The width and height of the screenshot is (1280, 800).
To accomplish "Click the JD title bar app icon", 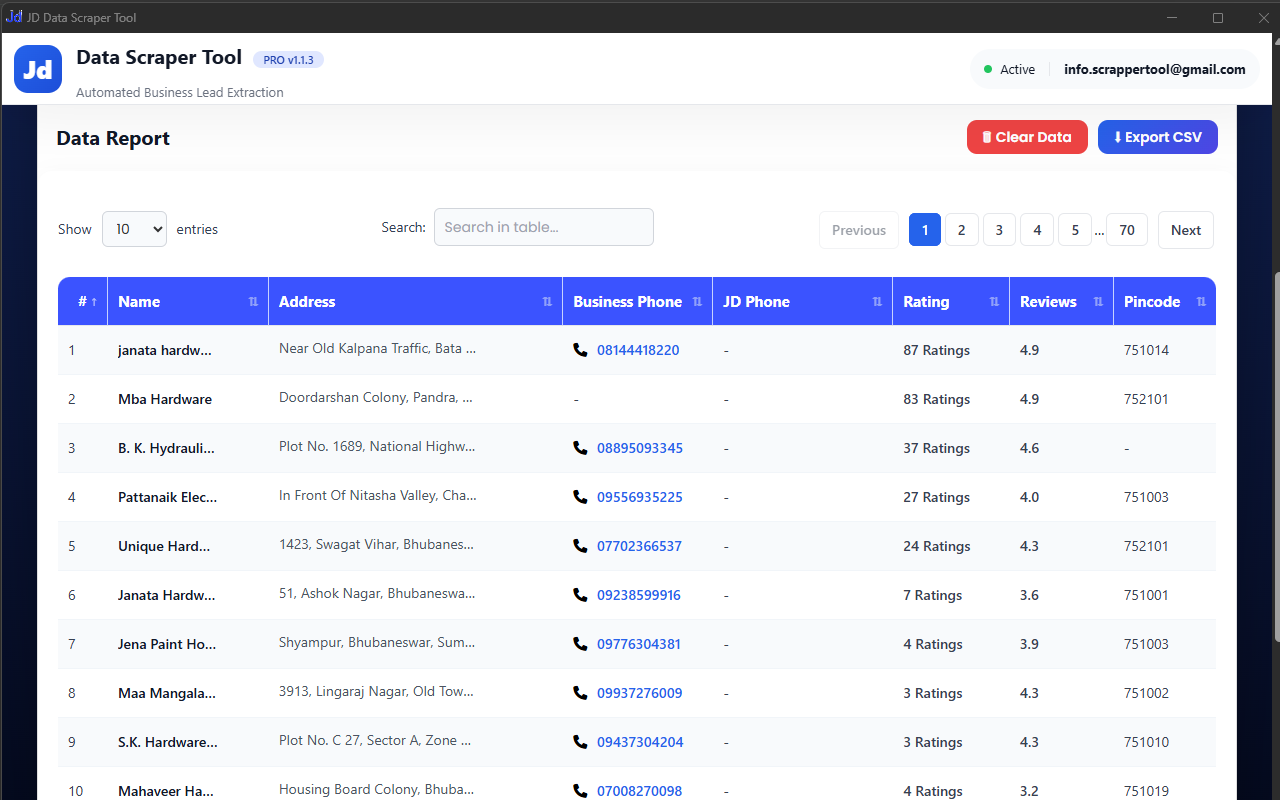I will 14,16.
